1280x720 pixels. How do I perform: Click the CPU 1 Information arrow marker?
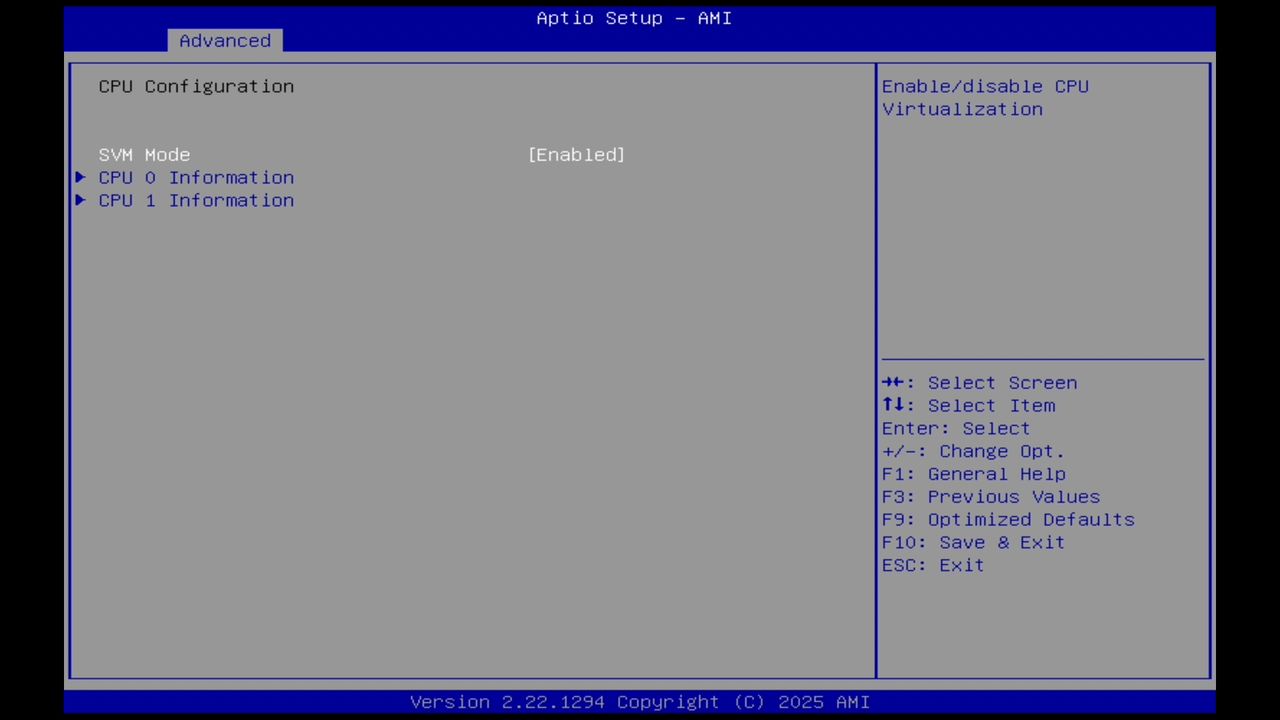[x=80, y=200]
